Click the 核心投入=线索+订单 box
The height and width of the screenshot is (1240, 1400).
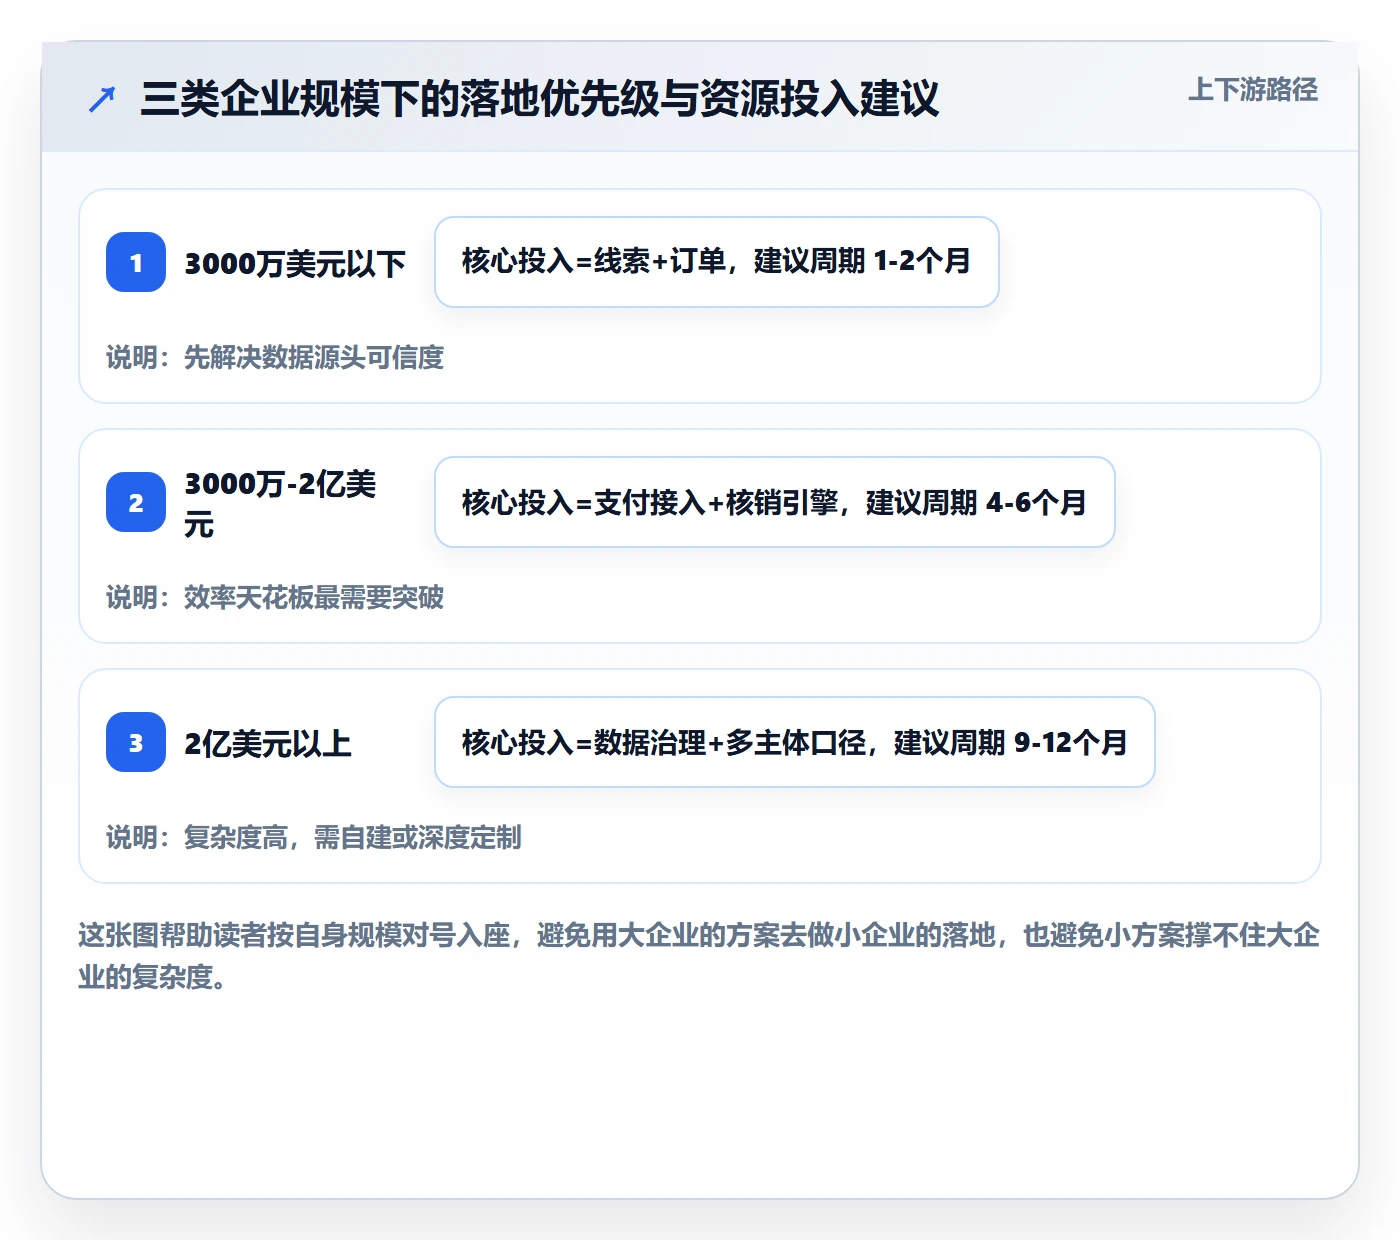717,262
